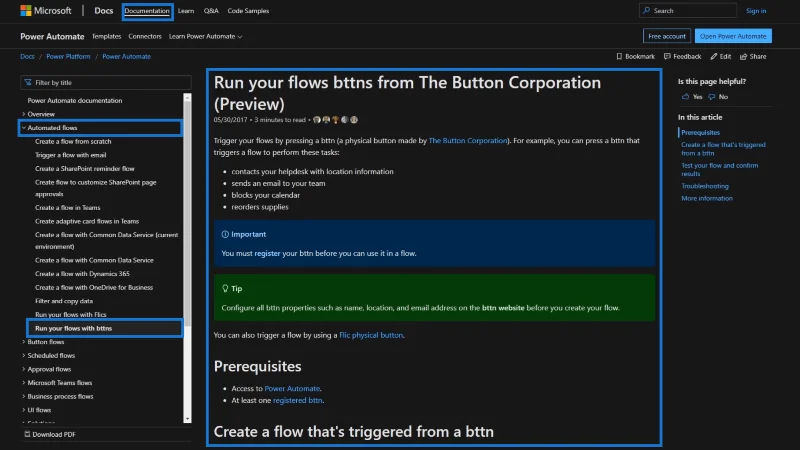Screen dimensions: 800x450
Task: Expand Microsoft Teams flows node
Action: pyautogui.click(x=23, y=383)
